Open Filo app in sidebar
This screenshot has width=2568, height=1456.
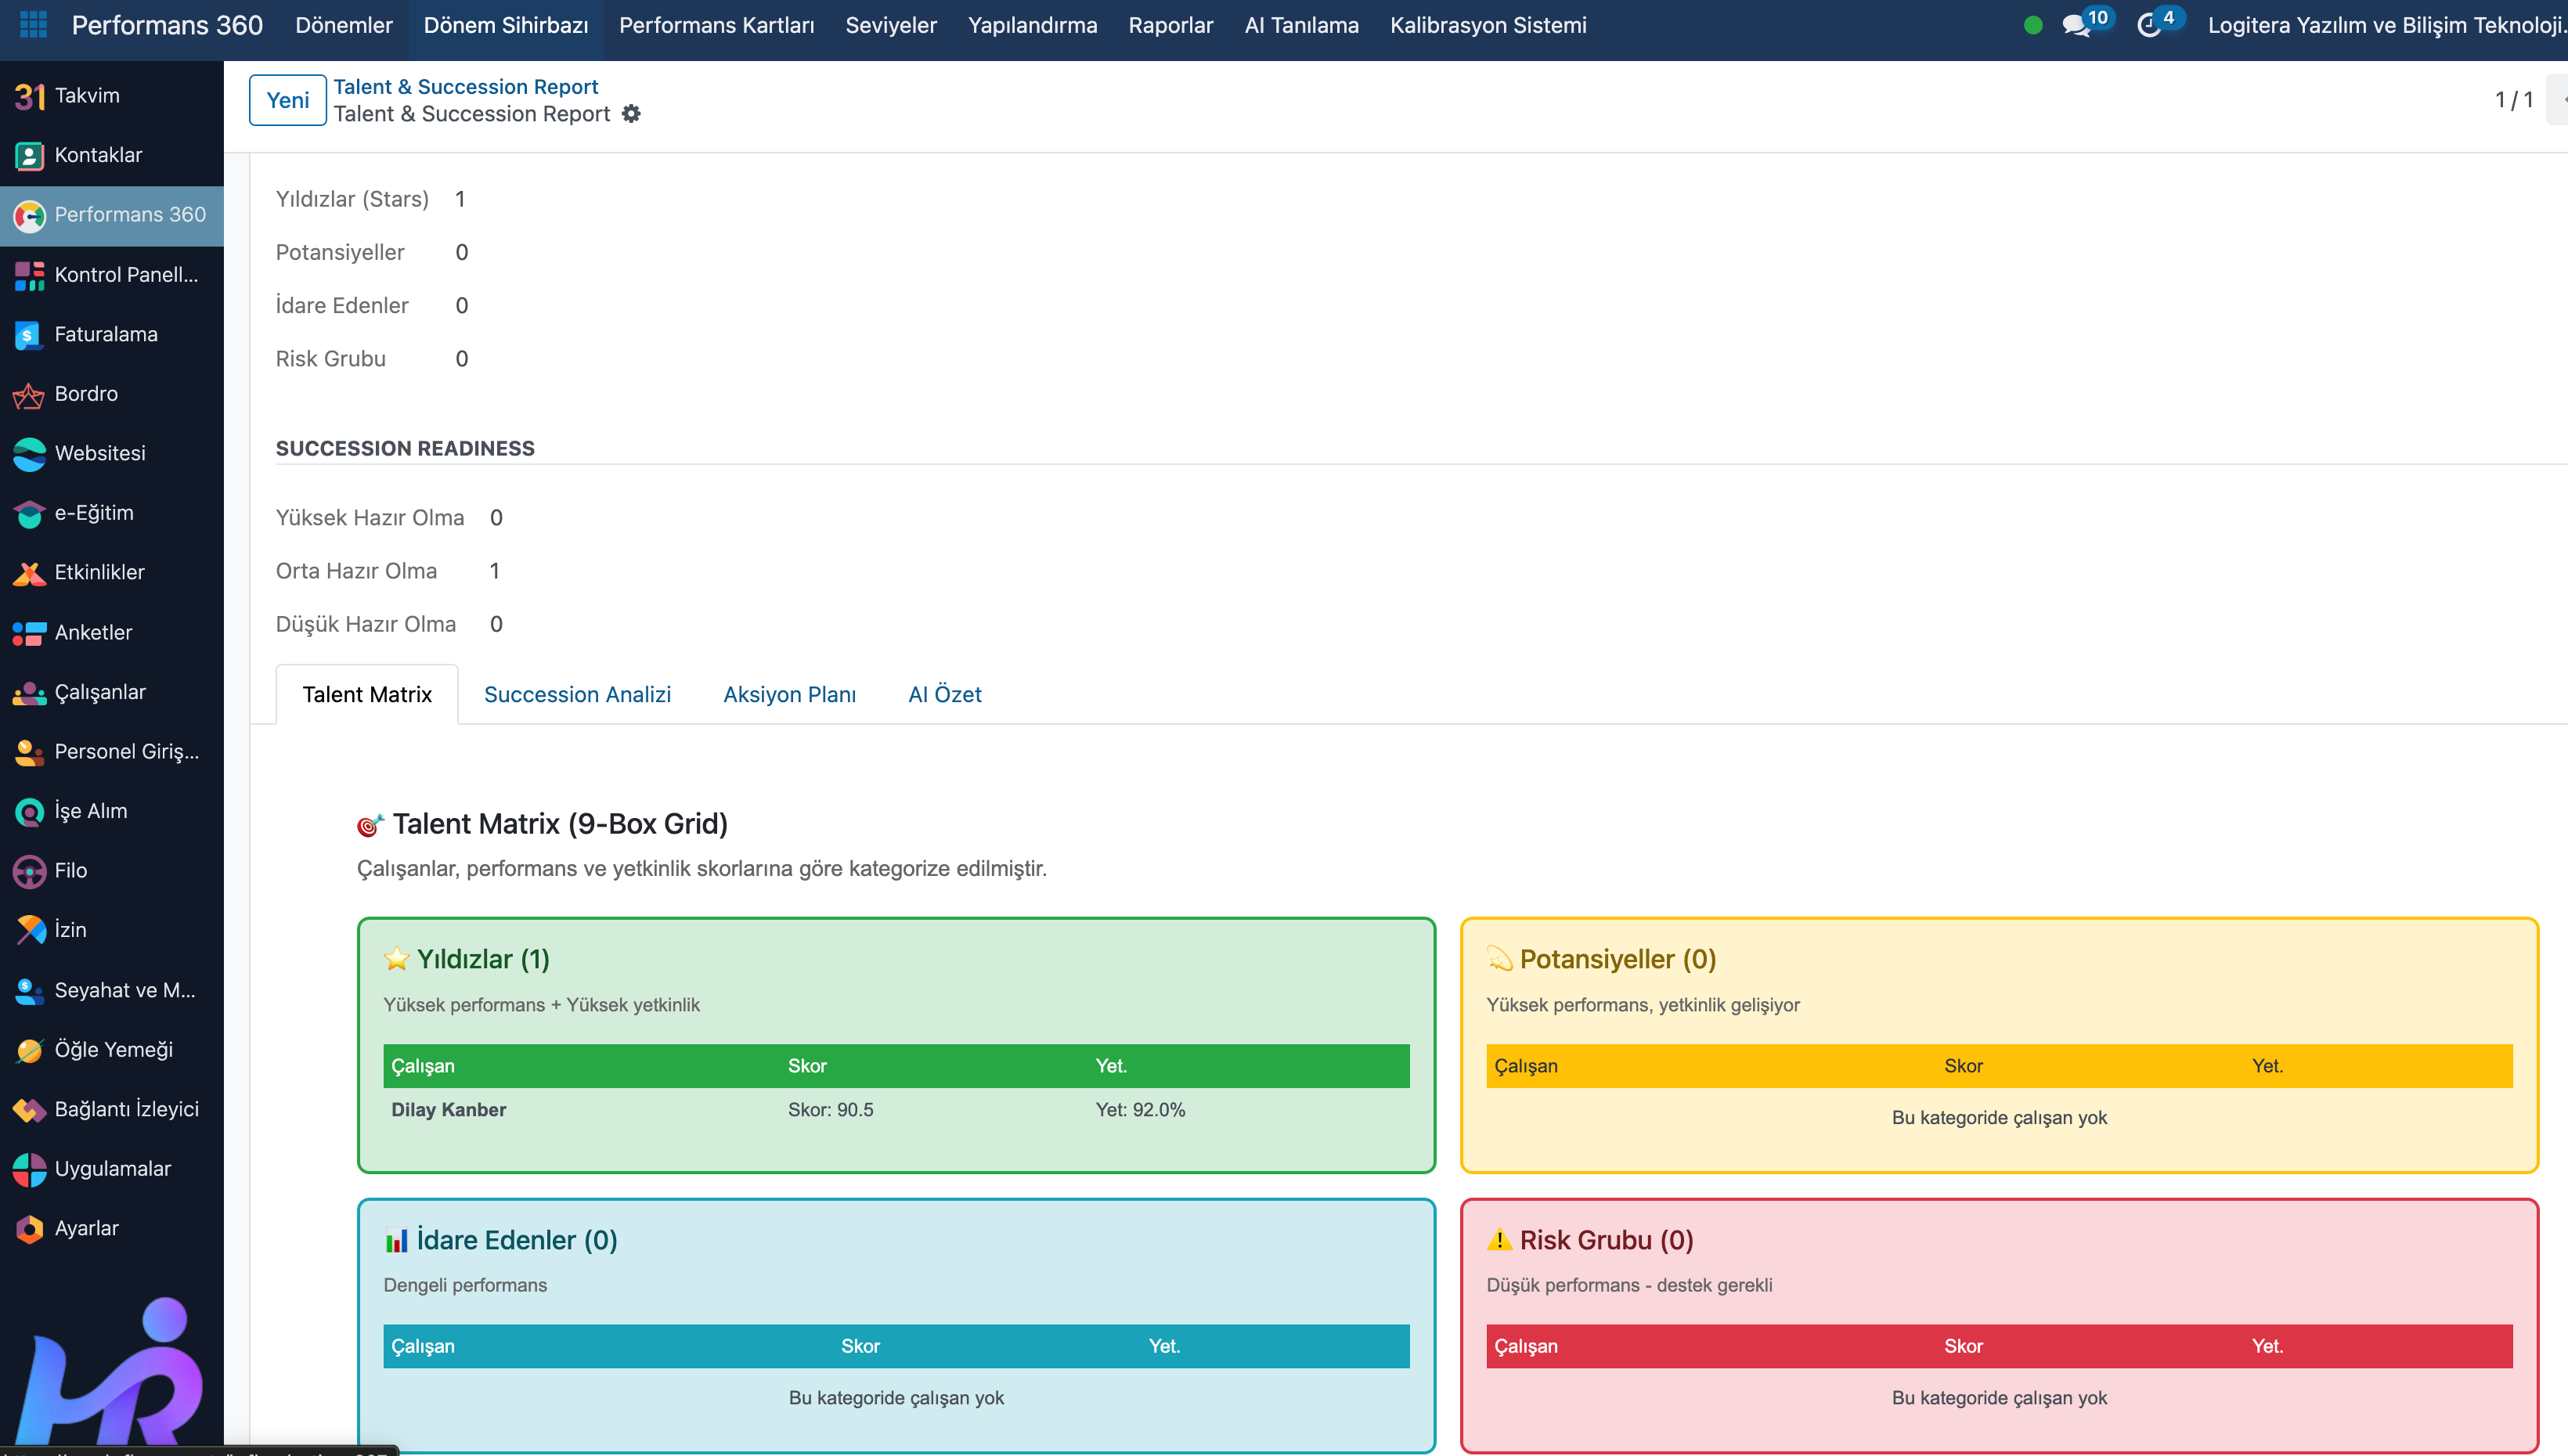coord(112,871)
